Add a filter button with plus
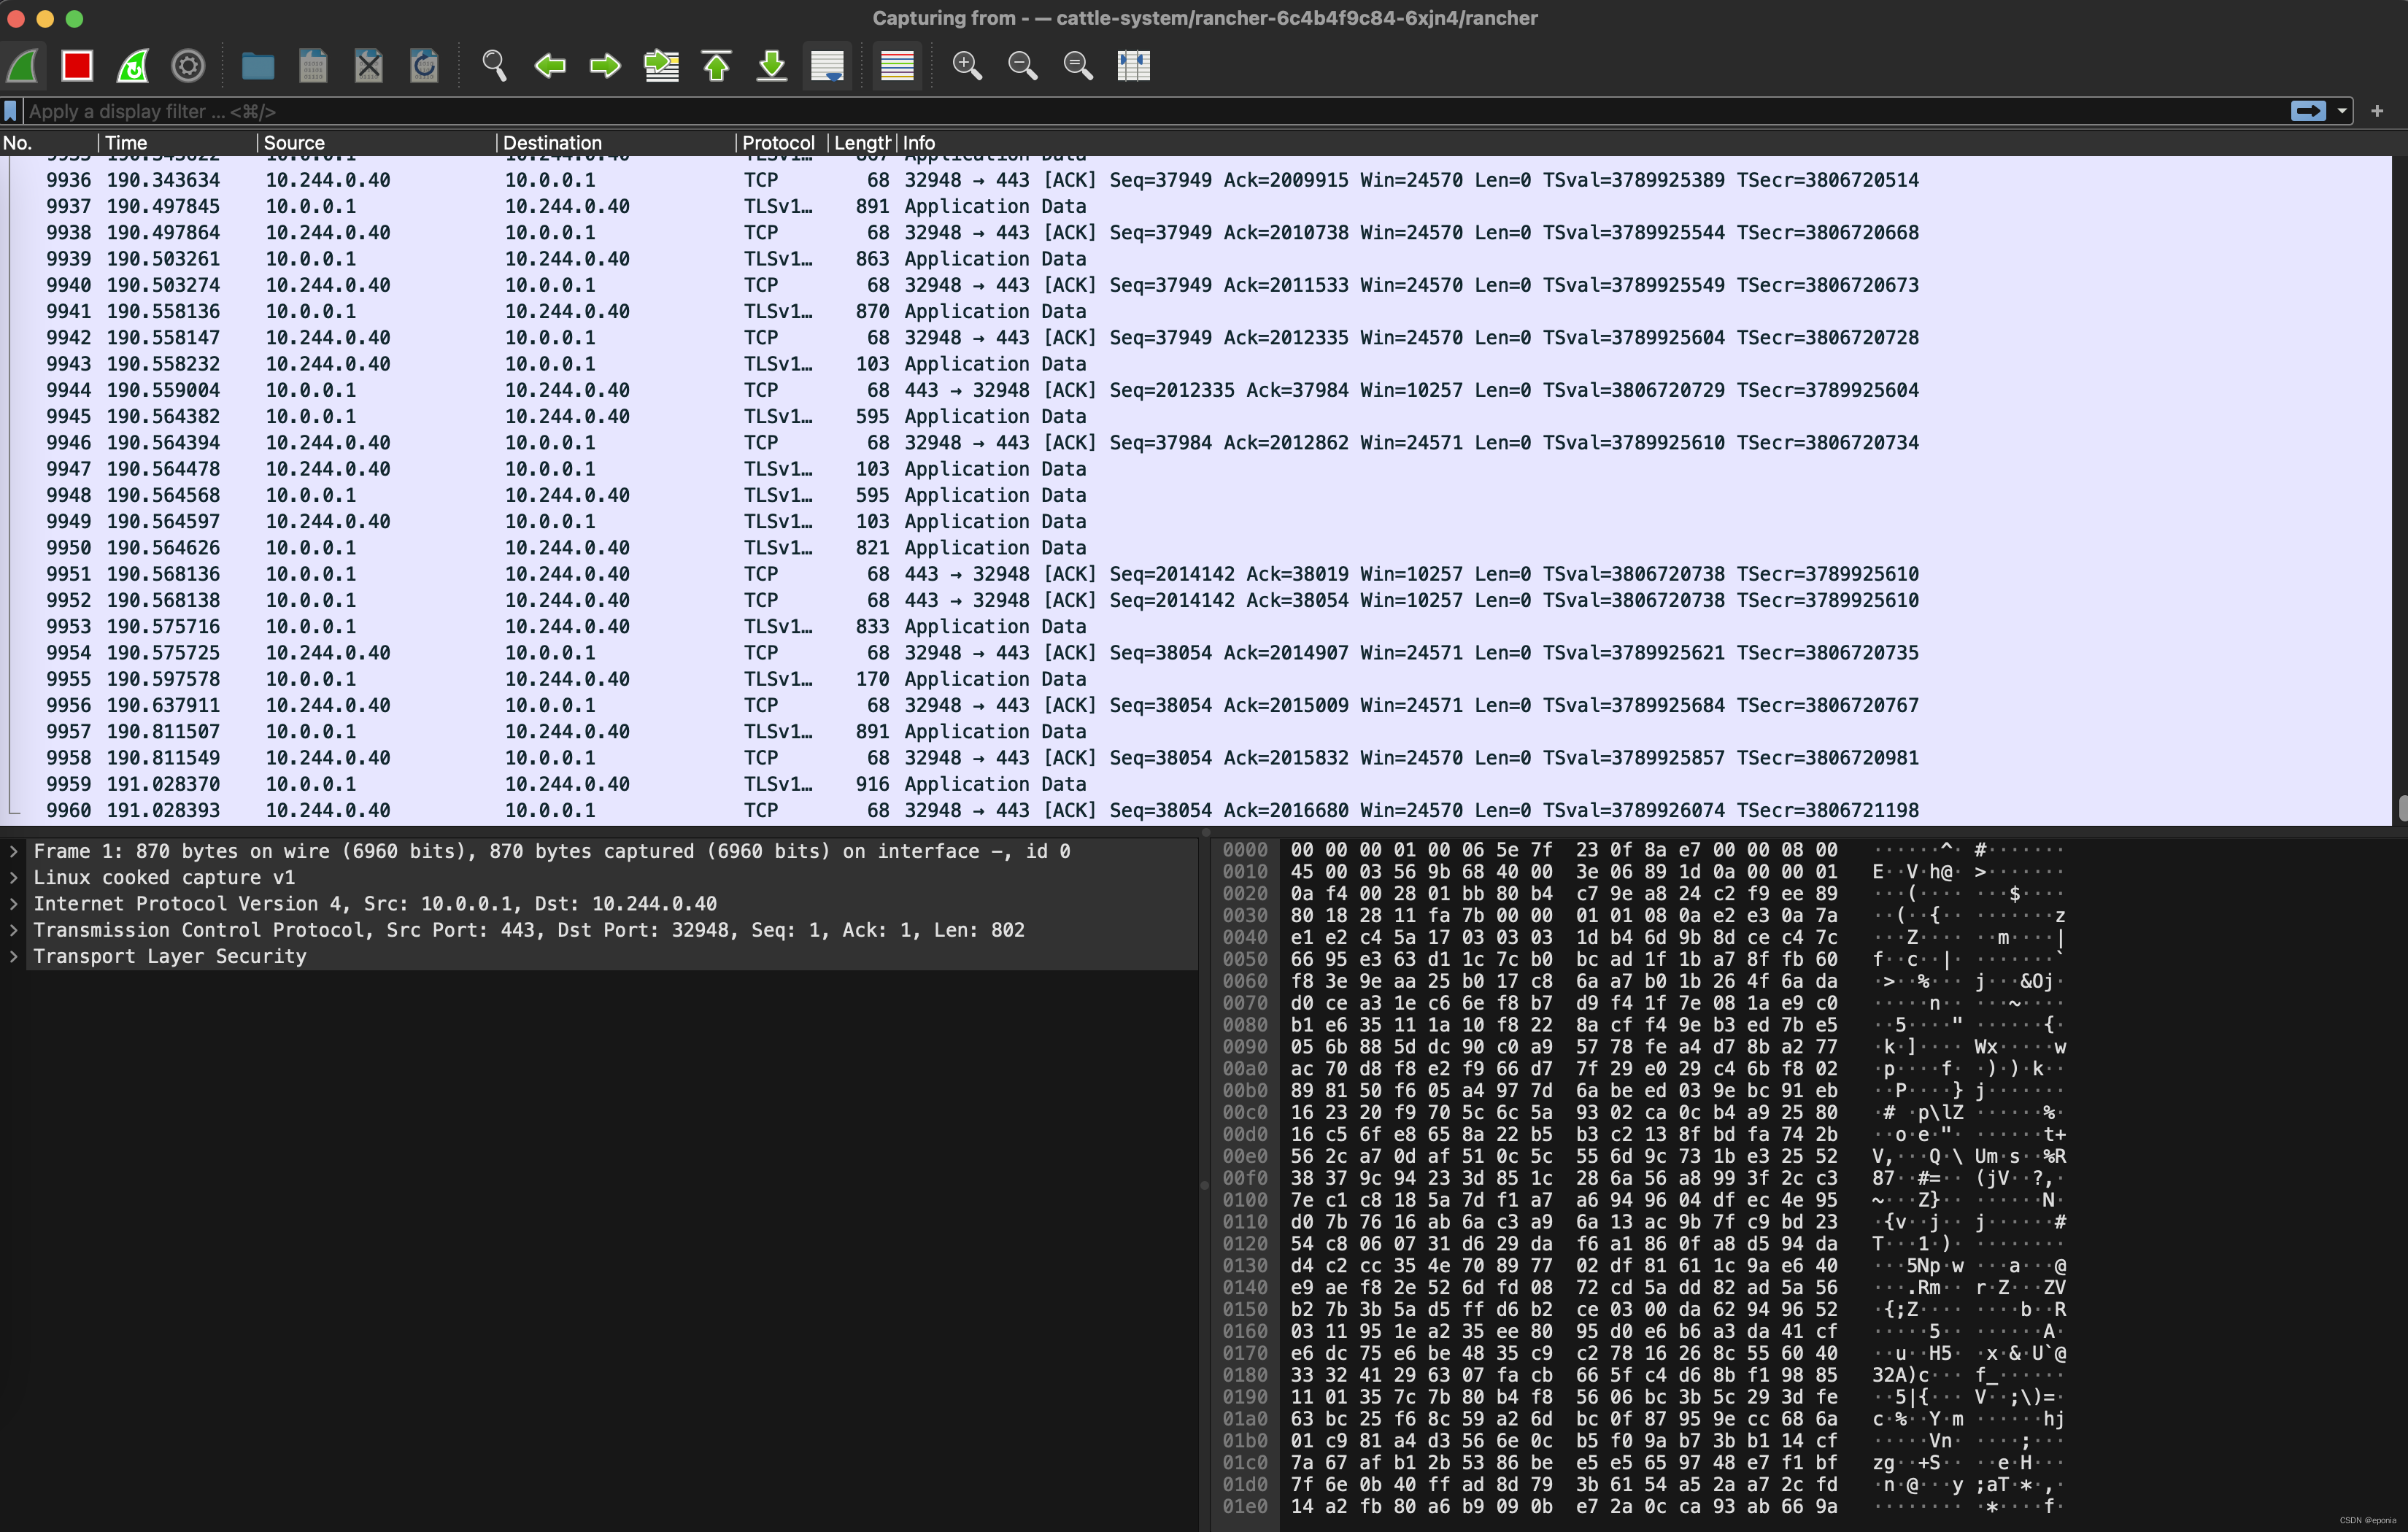The height and width of the screenshot is (1532, 2408). pos(2377,111)
